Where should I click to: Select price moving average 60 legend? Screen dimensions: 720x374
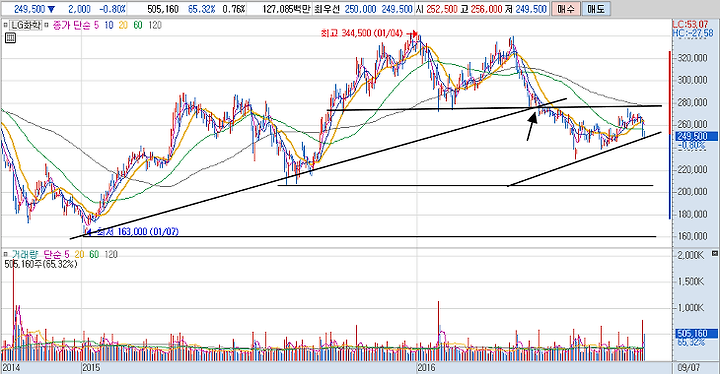pos(138,25)
